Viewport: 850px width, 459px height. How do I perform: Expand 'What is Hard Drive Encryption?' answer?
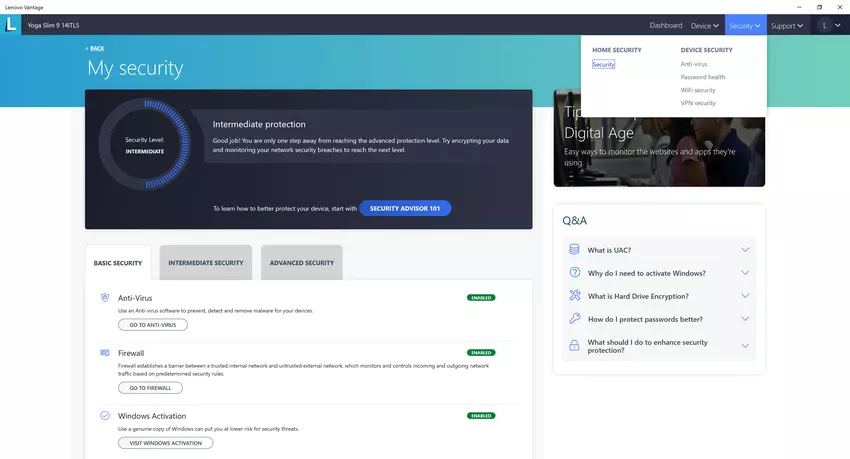745,296
